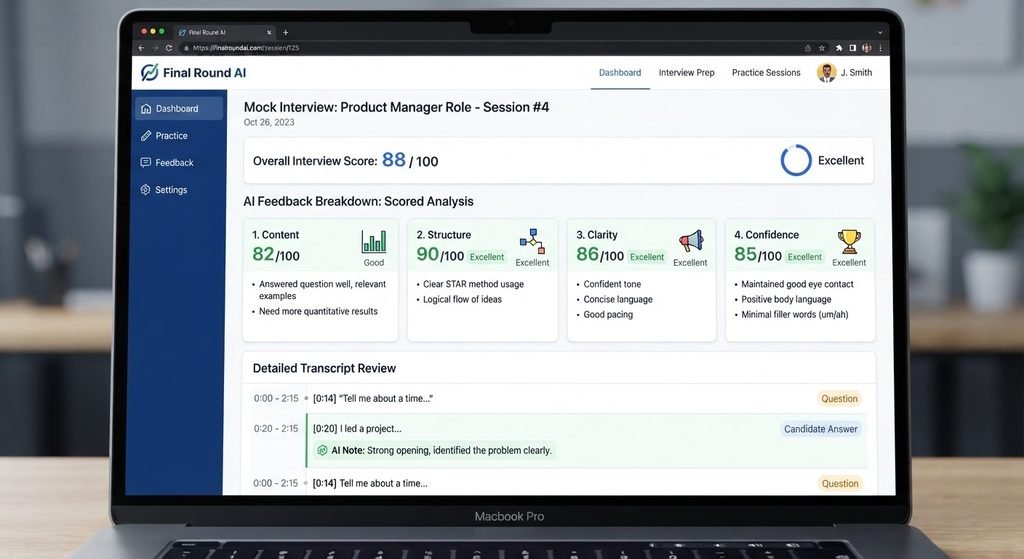1024x559 pixels.
Task: Click the browser side panel icon
Action: (852, 48)
